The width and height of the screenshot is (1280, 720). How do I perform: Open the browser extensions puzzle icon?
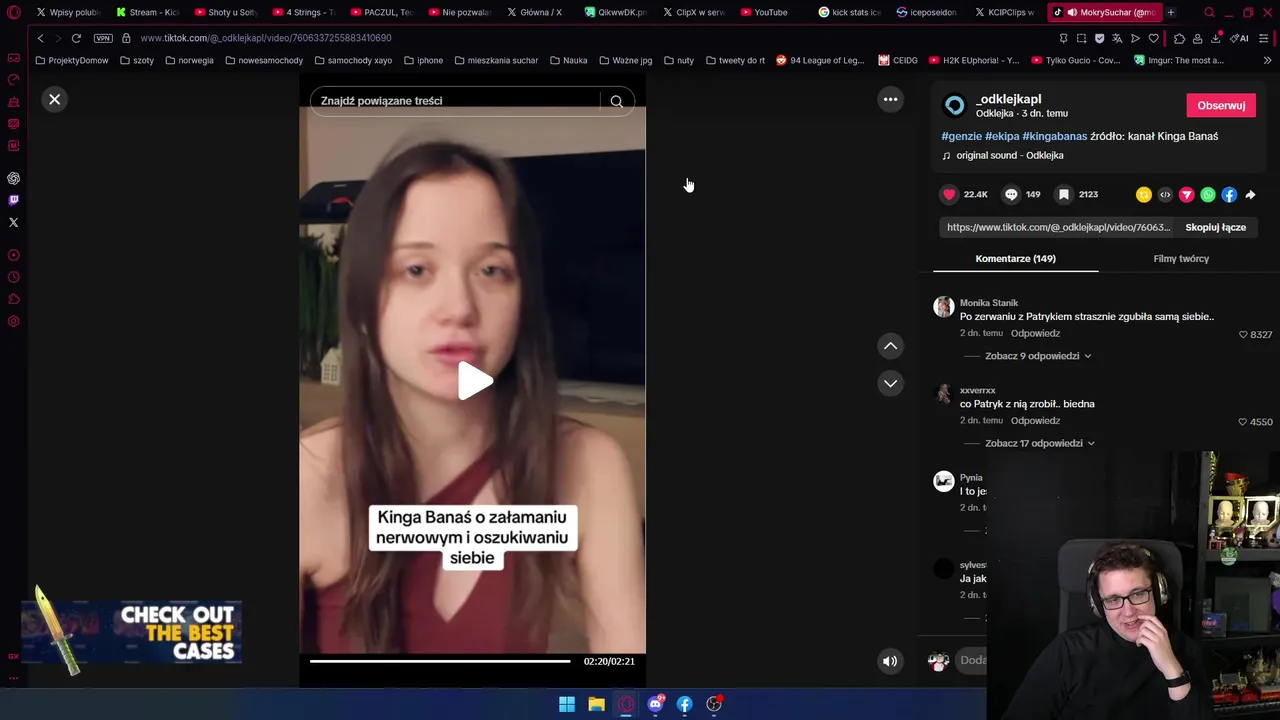tap(1179, 38)
